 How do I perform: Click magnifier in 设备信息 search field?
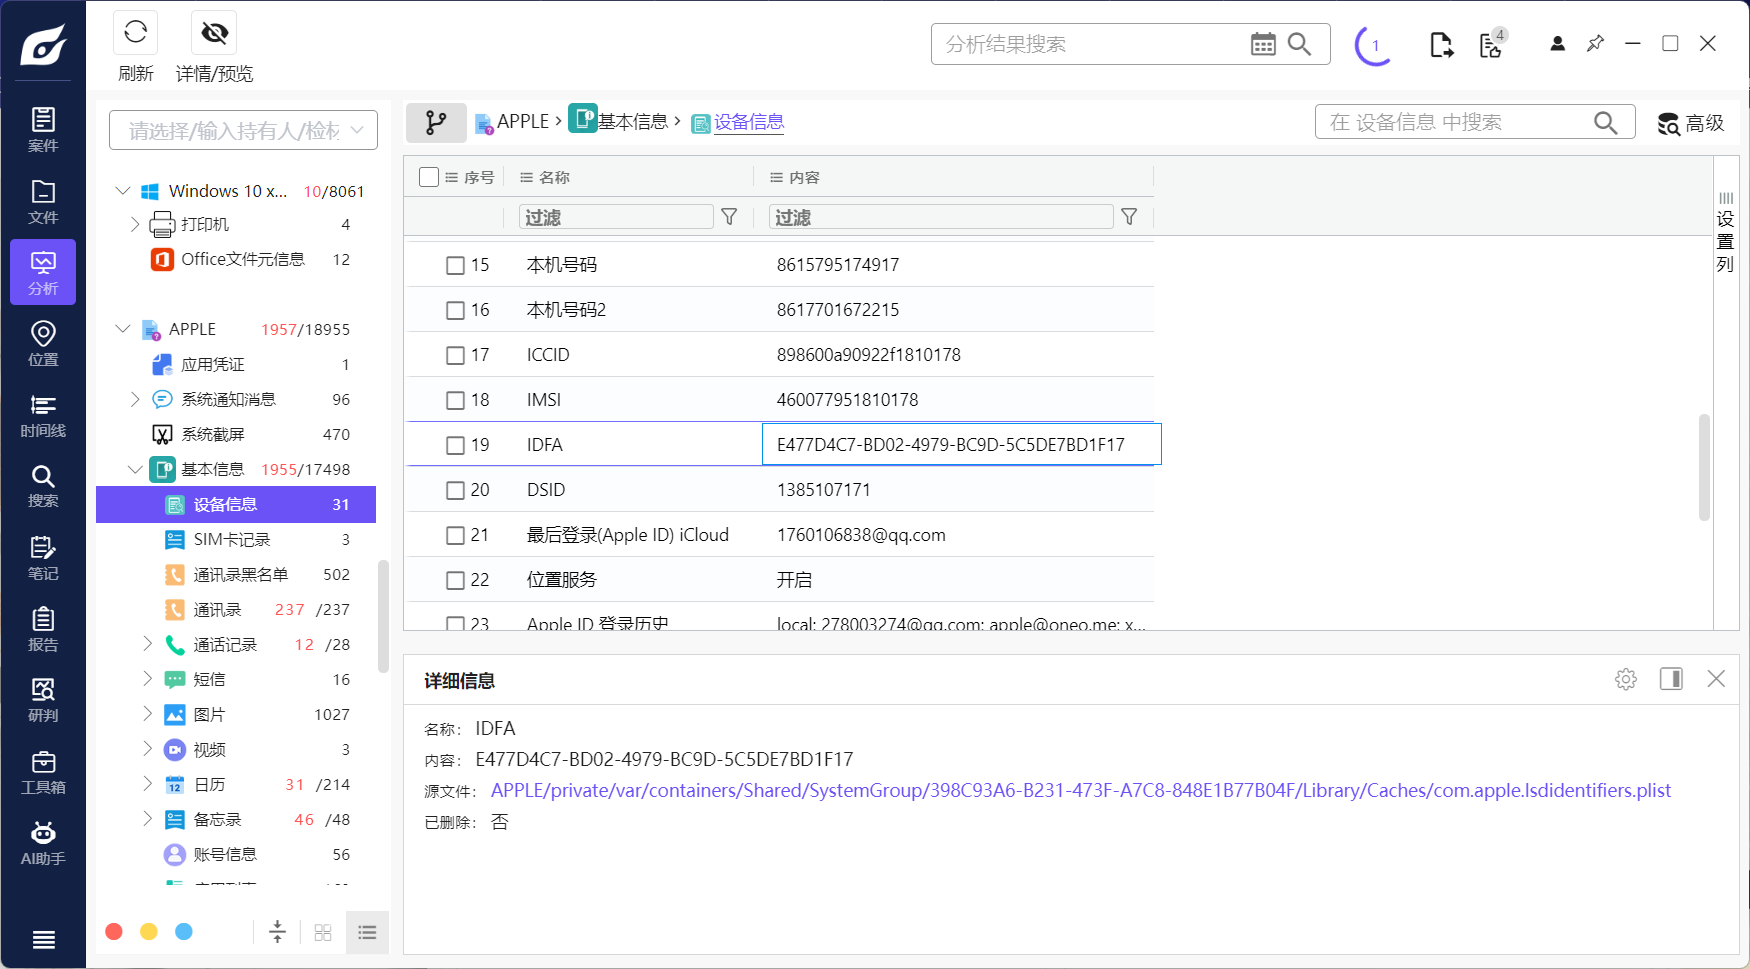pos(1605,122)
